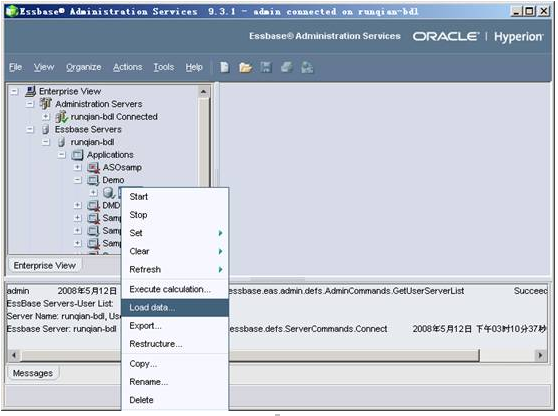Click the New document toolbar icon
Viewport: 558px width, 416px height.
[224, 67]
